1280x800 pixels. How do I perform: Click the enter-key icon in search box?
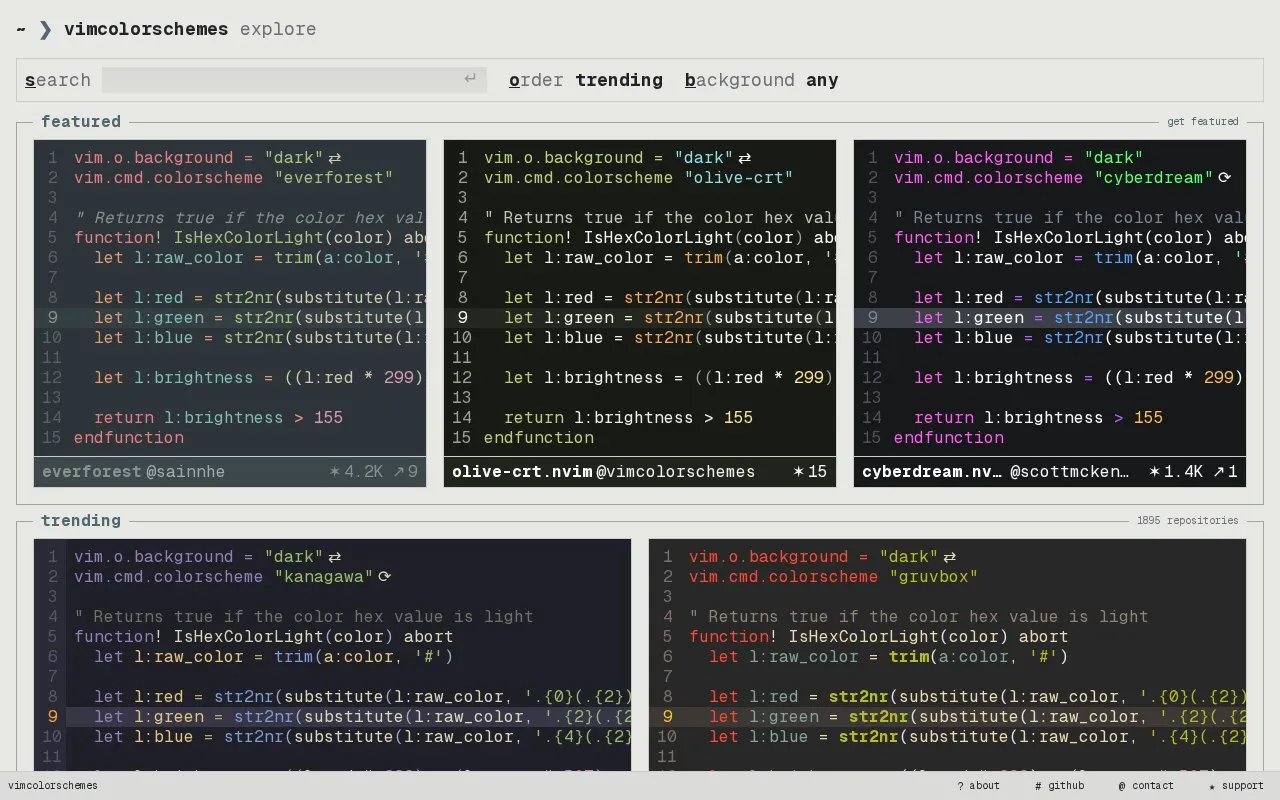coord(470,79)
